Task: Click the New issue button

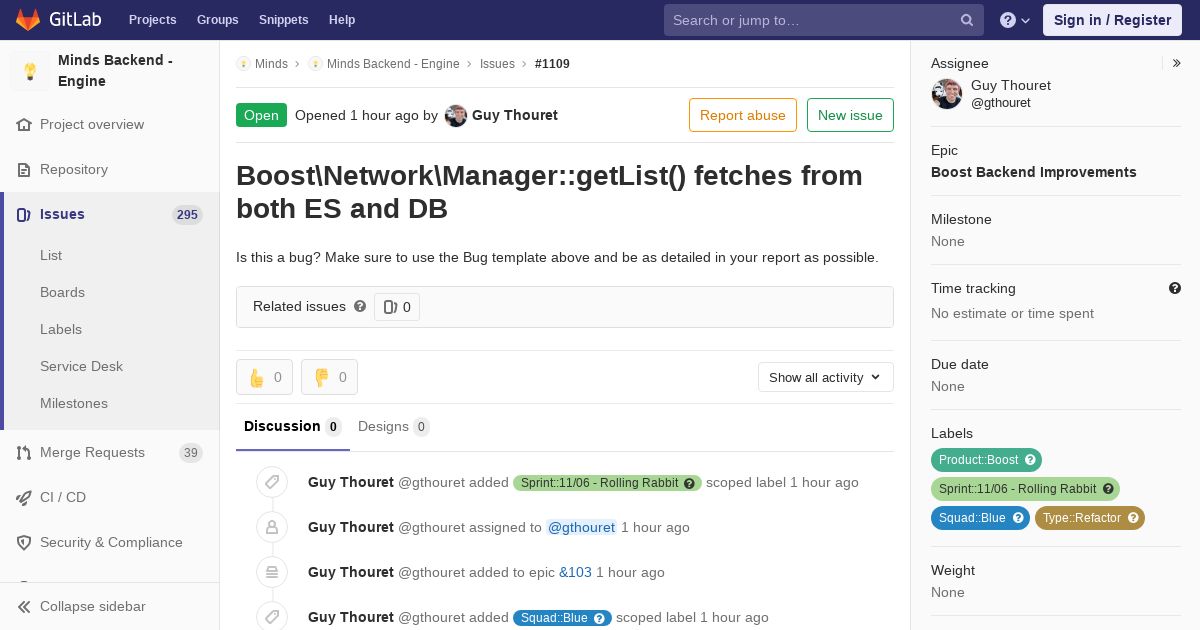Action: (850, 115)
